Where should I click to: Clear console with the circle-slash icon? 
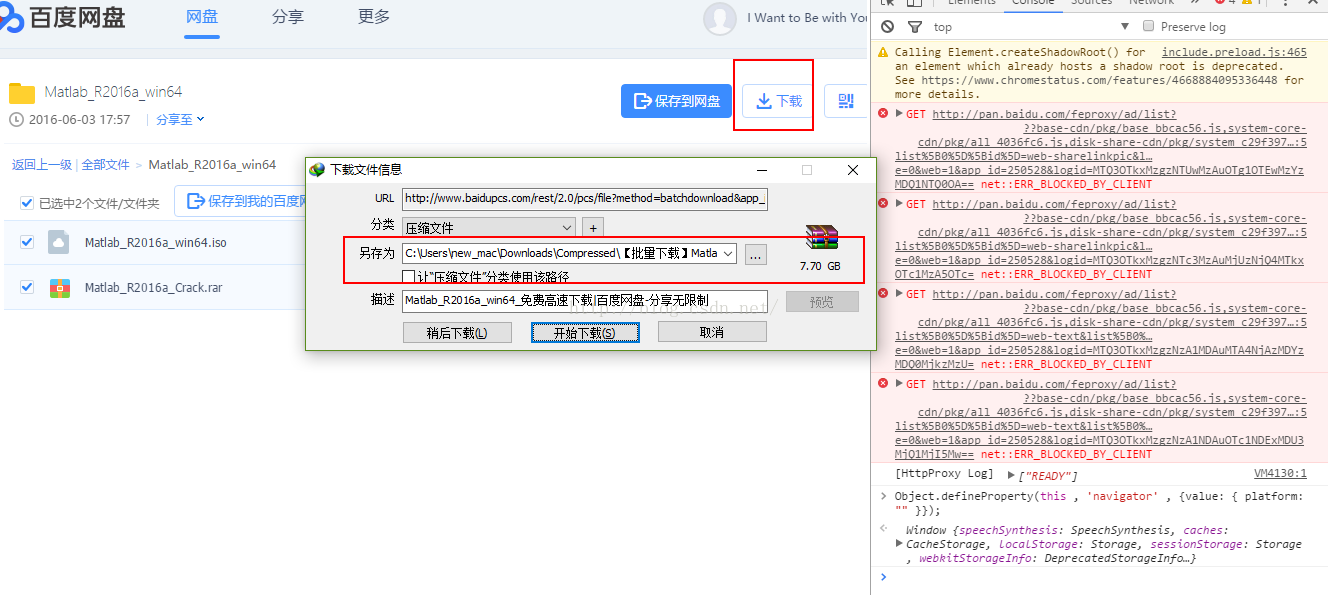887,26
